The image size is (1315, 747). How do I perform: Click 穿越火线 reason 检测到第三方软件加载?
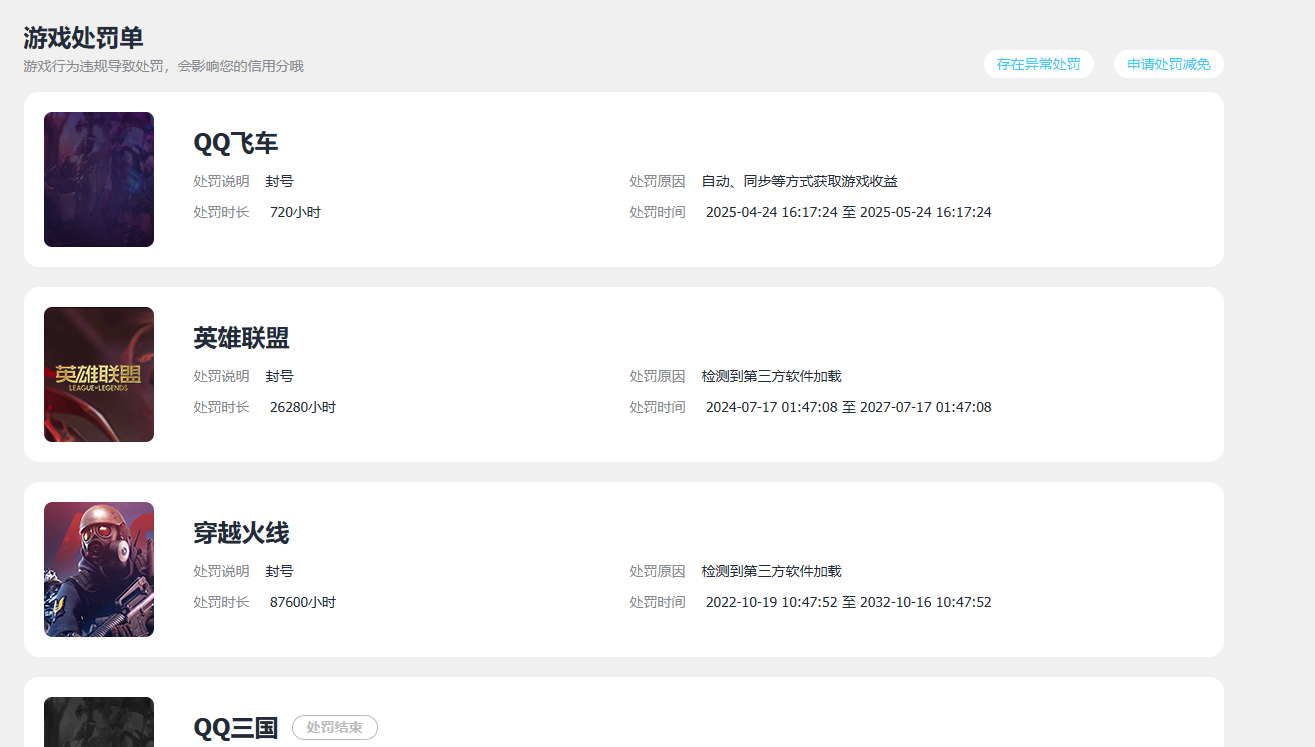coord(772,571)
